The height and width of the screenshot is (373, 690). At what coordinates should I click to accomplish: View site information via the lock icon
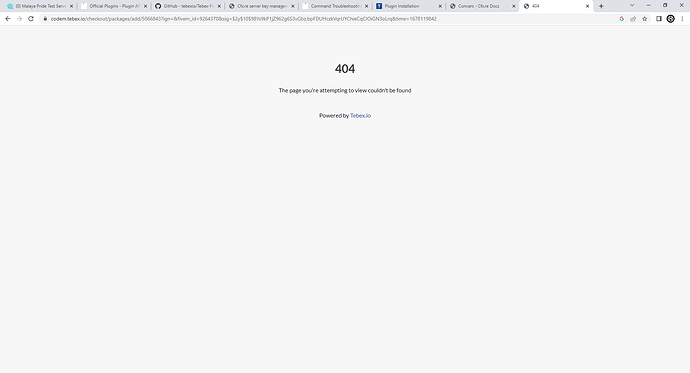(x=45, y=19)
